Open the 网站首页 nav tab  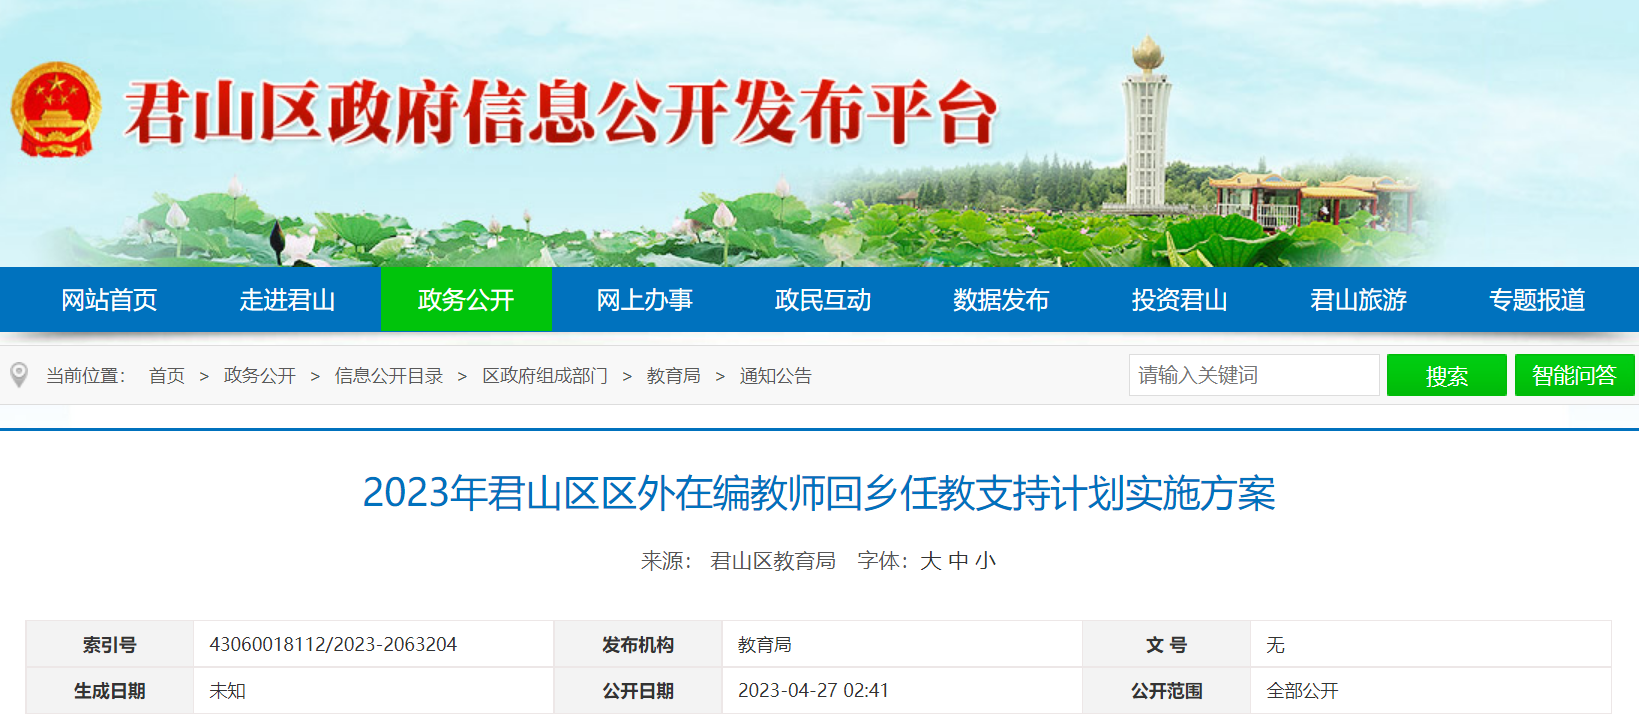click(109, 300)
